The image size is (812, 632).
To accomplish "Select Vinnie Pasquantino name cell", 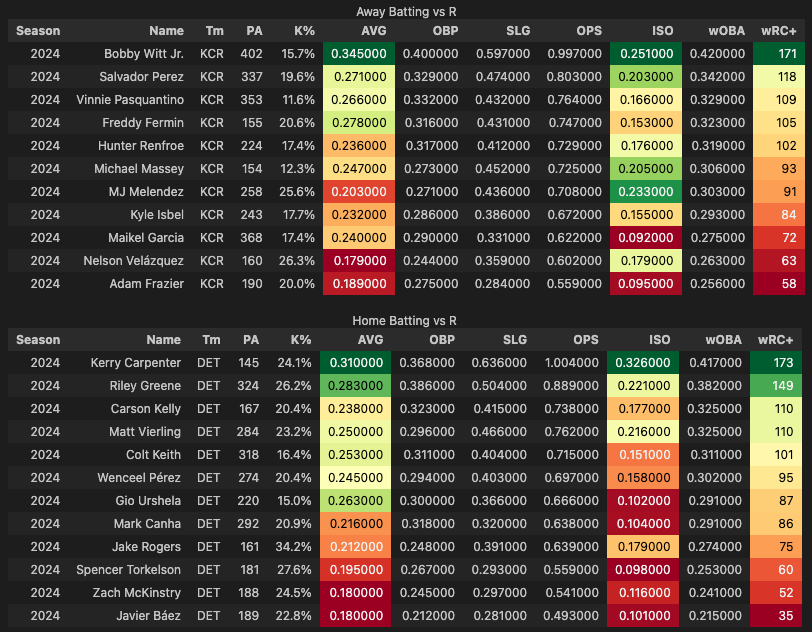I will (129, 99).
